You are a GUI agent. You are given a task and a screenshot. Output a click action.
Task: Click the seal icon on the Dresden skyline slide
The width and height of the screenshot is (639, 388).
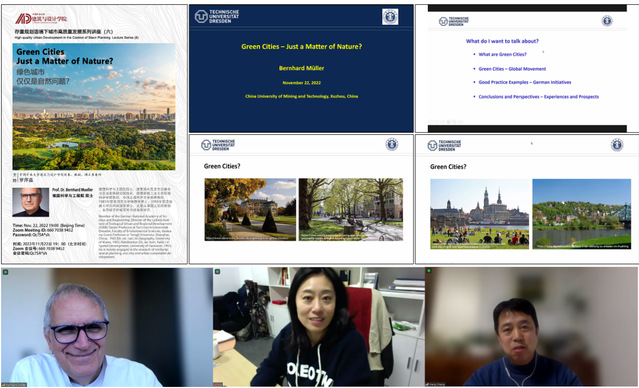tap(617, 145)
